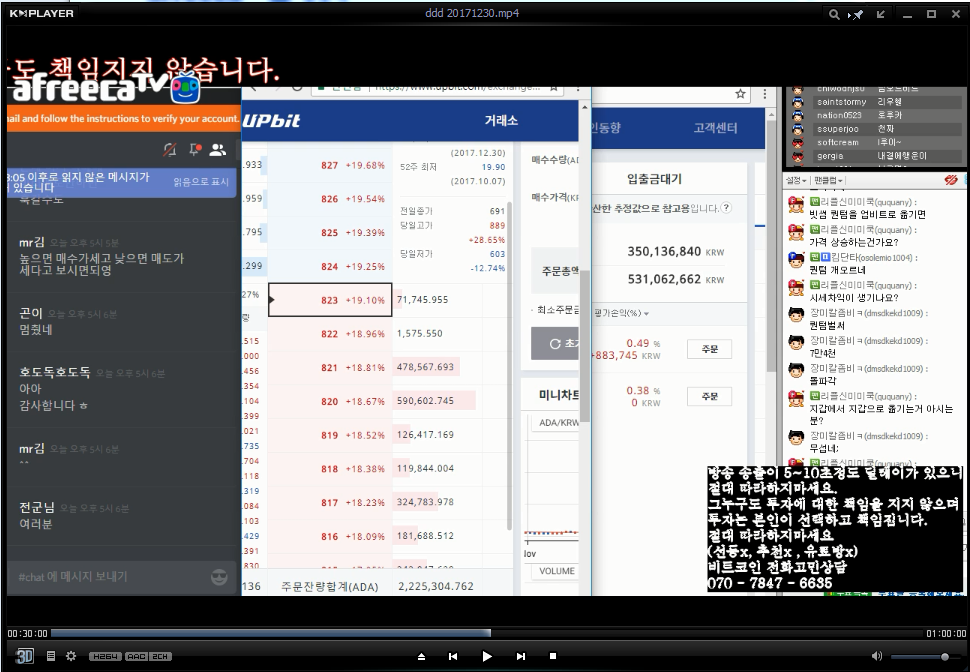Reset order form with 초기화 button

pos(555,343)
